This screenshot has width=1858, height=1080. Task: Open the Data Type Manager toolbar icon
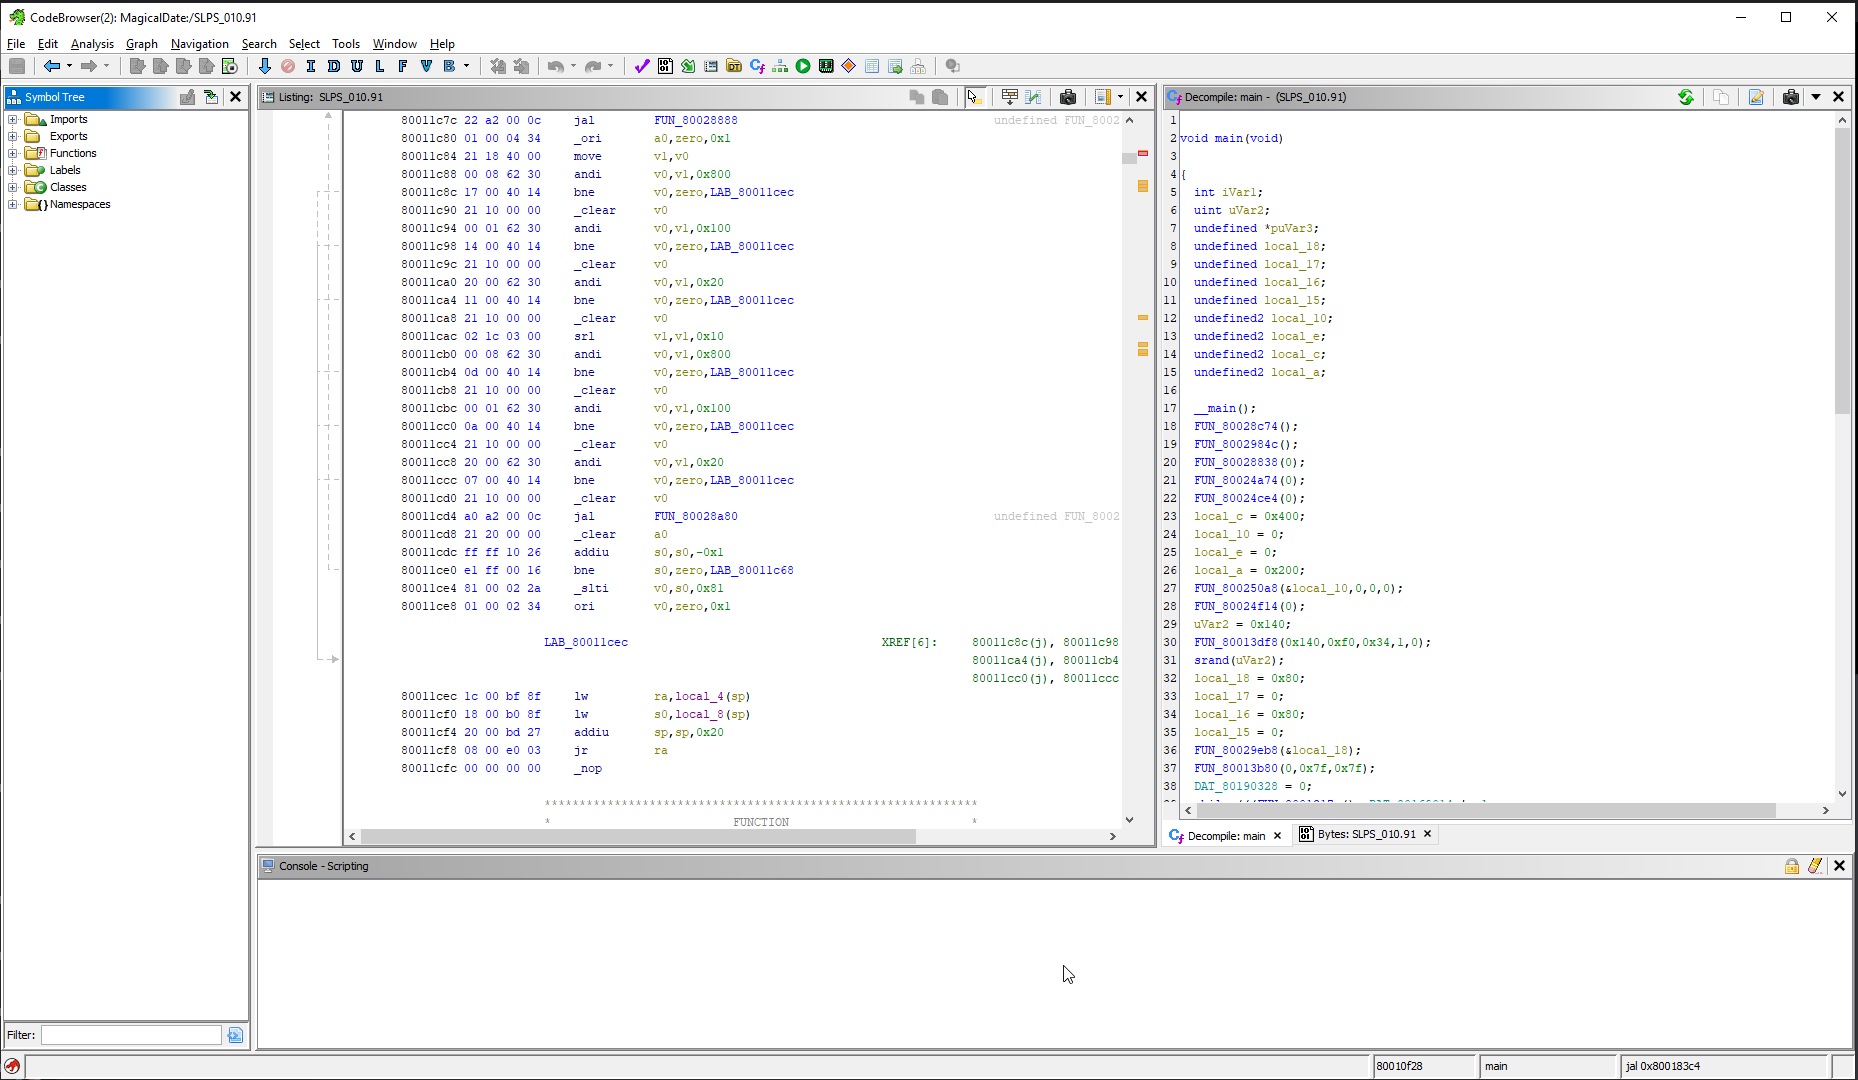(x=734, y=66)
